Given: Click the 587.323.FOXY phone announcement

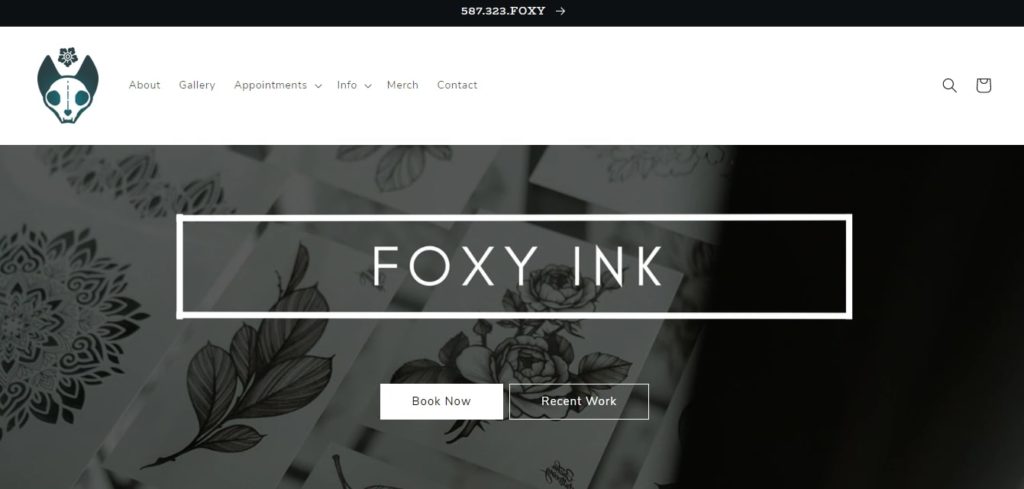Looking at the screenshot, I should pyautogui.click(x=503, y=11).
